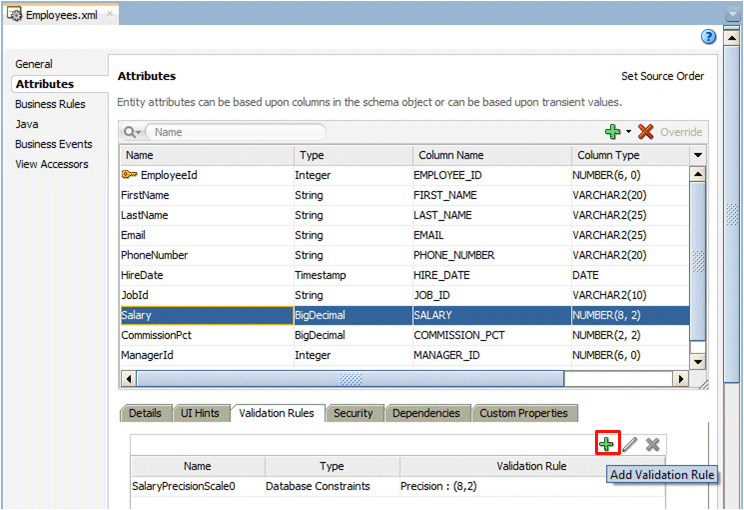744x510 pixels.
Task: Switch to the Custom Properties tab
Action: tap(523, 413)
